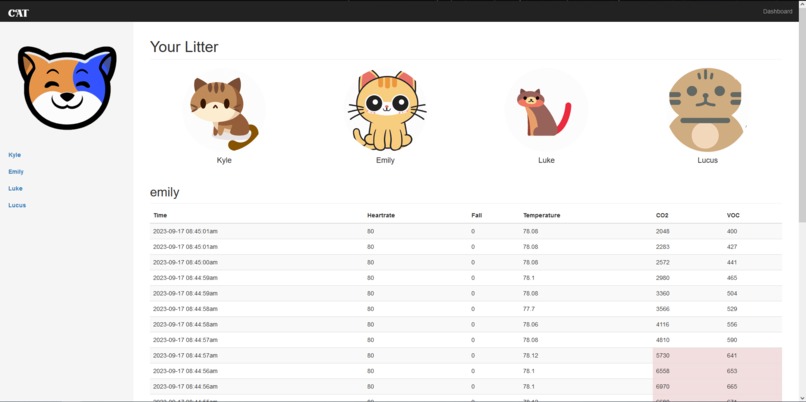Click the orange and blue cat face logo
Screen dimensions: 806x402
coord(67,87)
